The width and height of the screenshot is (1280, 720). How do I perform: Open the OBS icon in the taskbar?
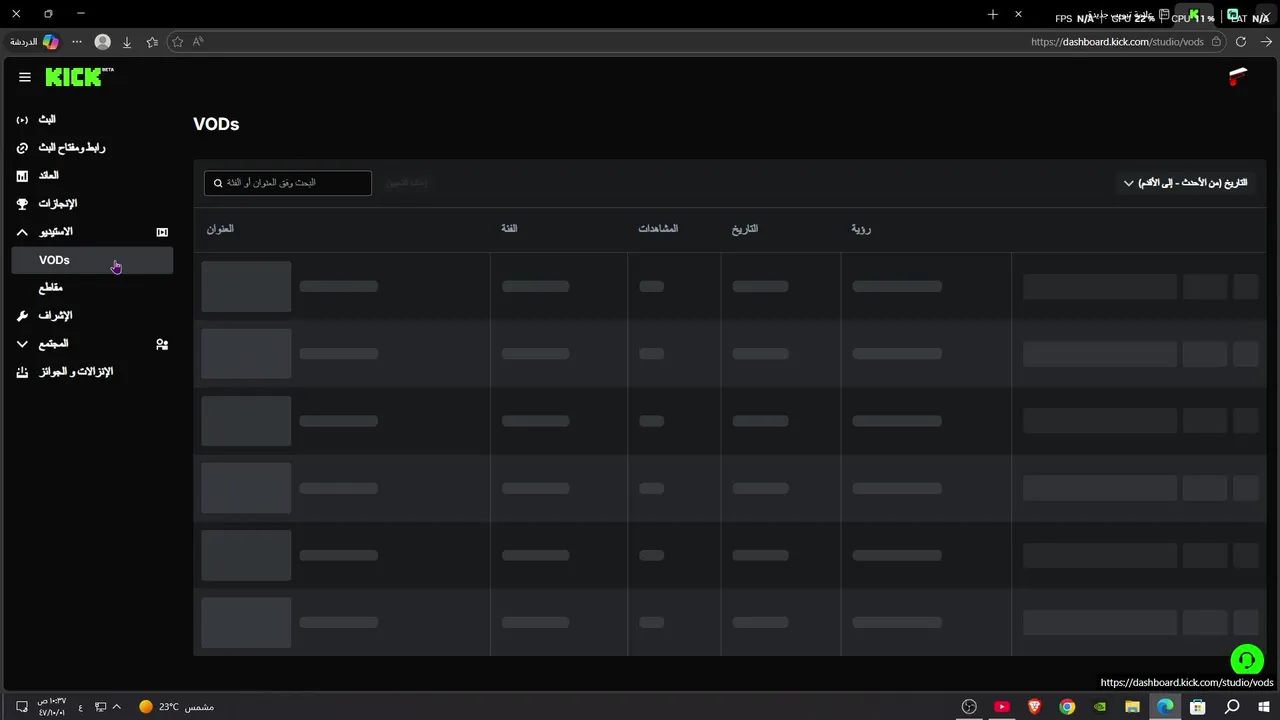click(x=969, y=707)
